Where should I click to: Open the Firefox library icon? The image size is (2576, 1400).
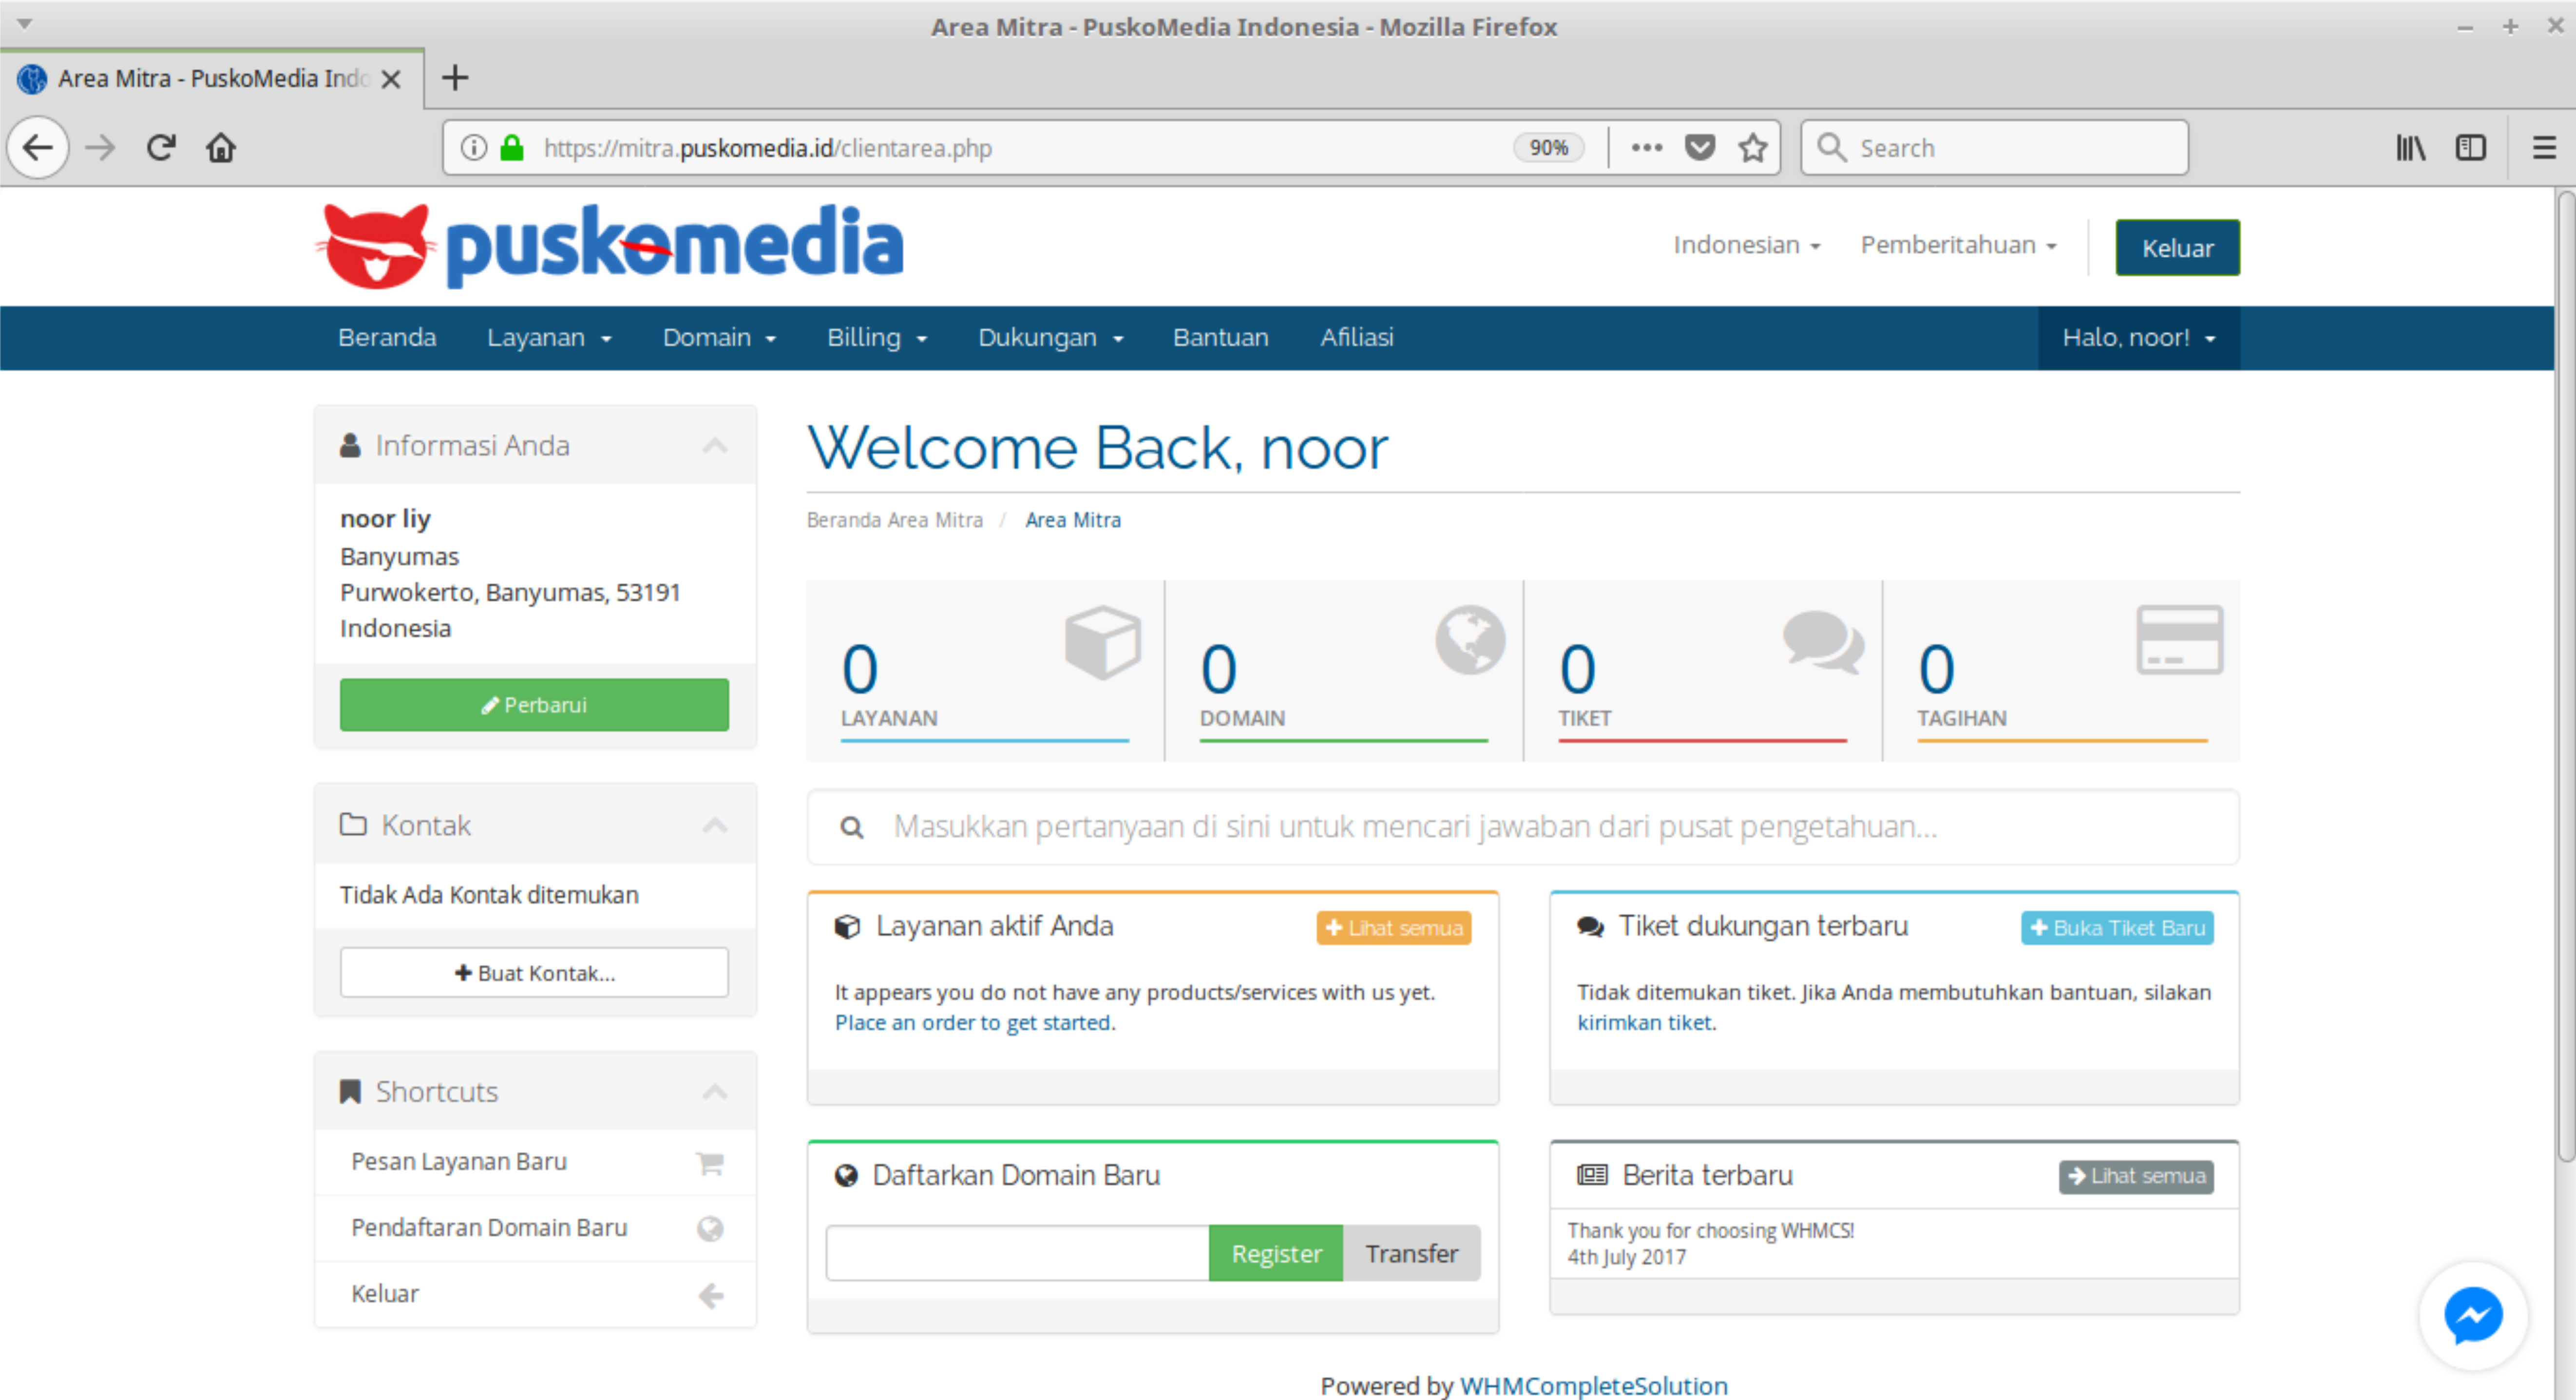tap(2411, 148)
